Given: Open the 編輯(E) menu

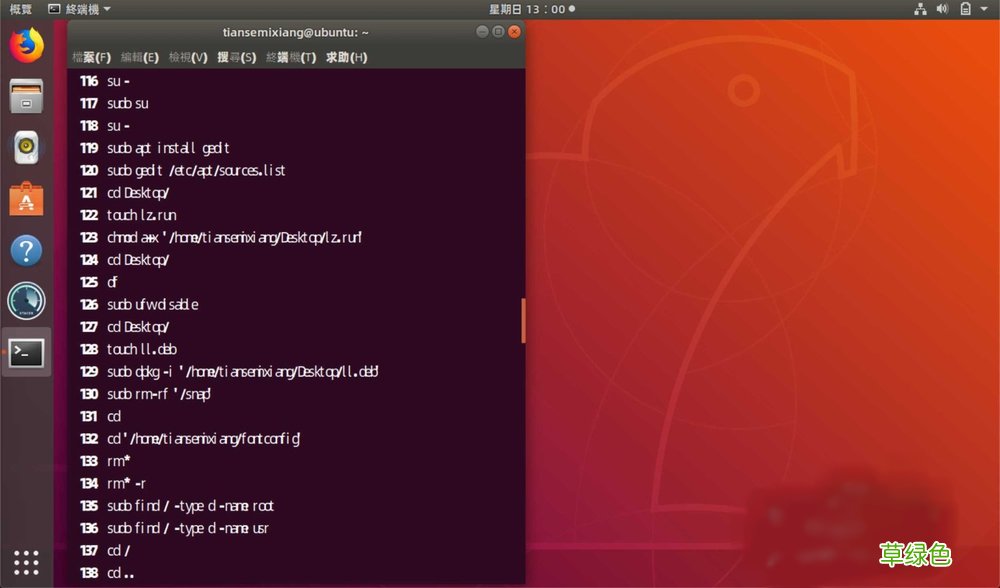Looking at the screenshot, I should [x=140, y=57].
